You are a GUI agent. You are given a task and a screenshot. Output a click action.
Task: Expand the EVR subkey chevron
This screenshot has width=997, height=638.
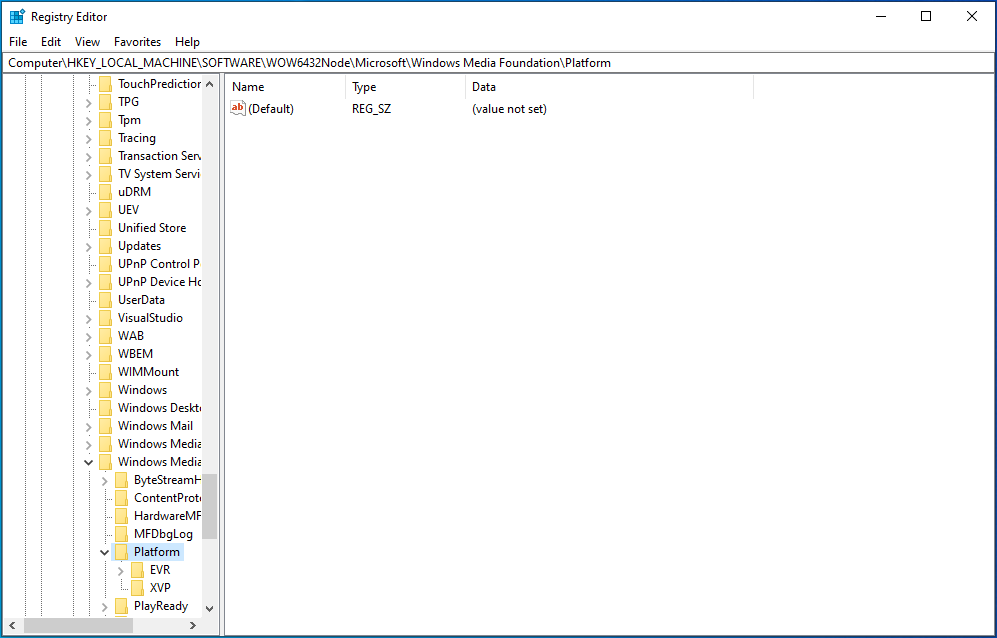pyautogui.click(x=119, y=569)
